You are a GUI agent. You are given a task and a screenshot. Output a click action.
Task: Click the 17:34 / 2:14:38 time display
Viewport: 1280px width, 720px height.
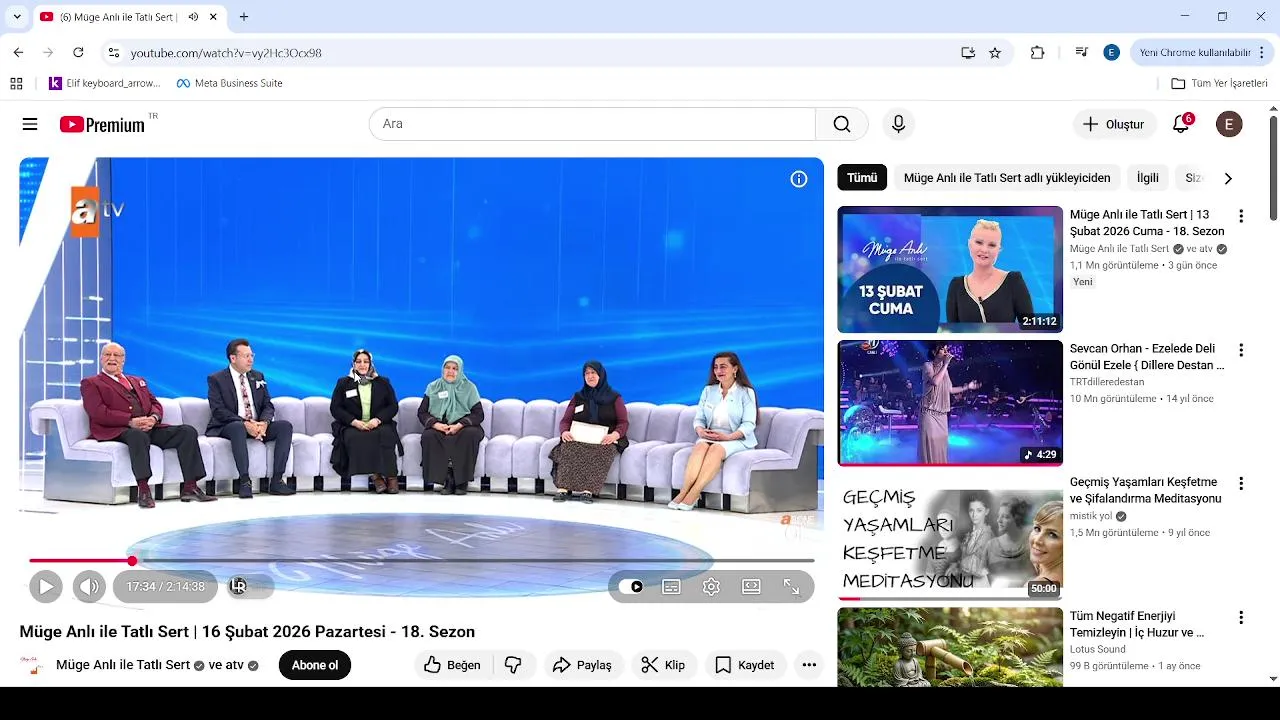pyautogui.click(x=165, y=587)
